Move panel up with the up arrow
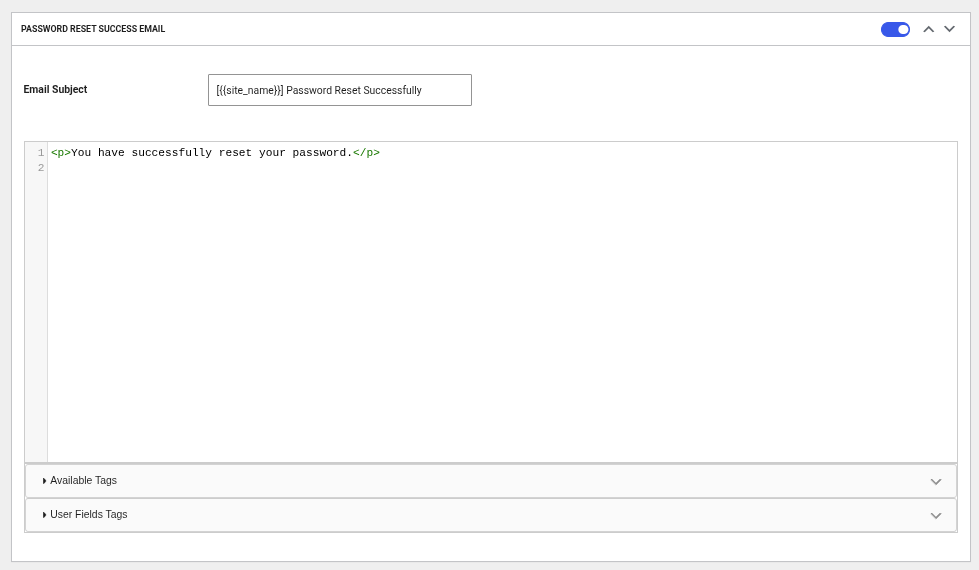This screenshot has height=570, width=979. 928,29
